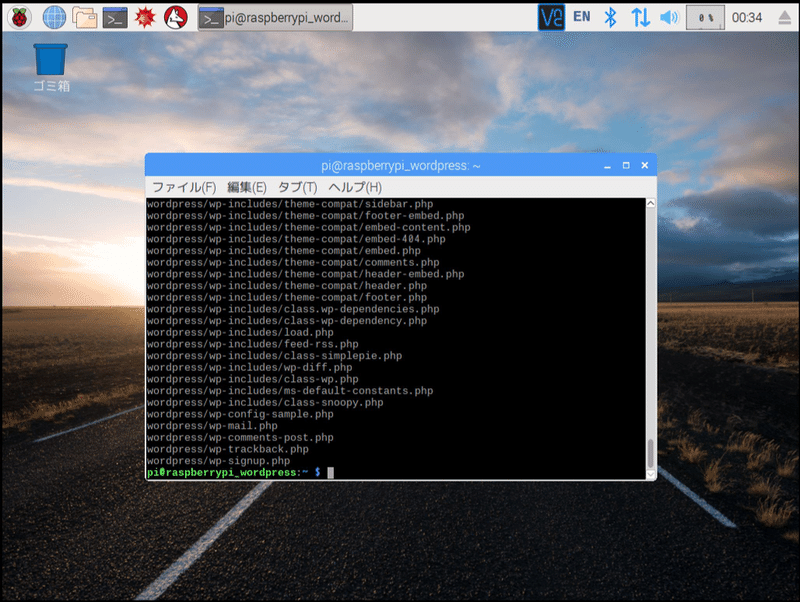The height and width of the screenshot is (602, 800).
Task: Open the file manager folder icon
Action: tap(85, 18)
